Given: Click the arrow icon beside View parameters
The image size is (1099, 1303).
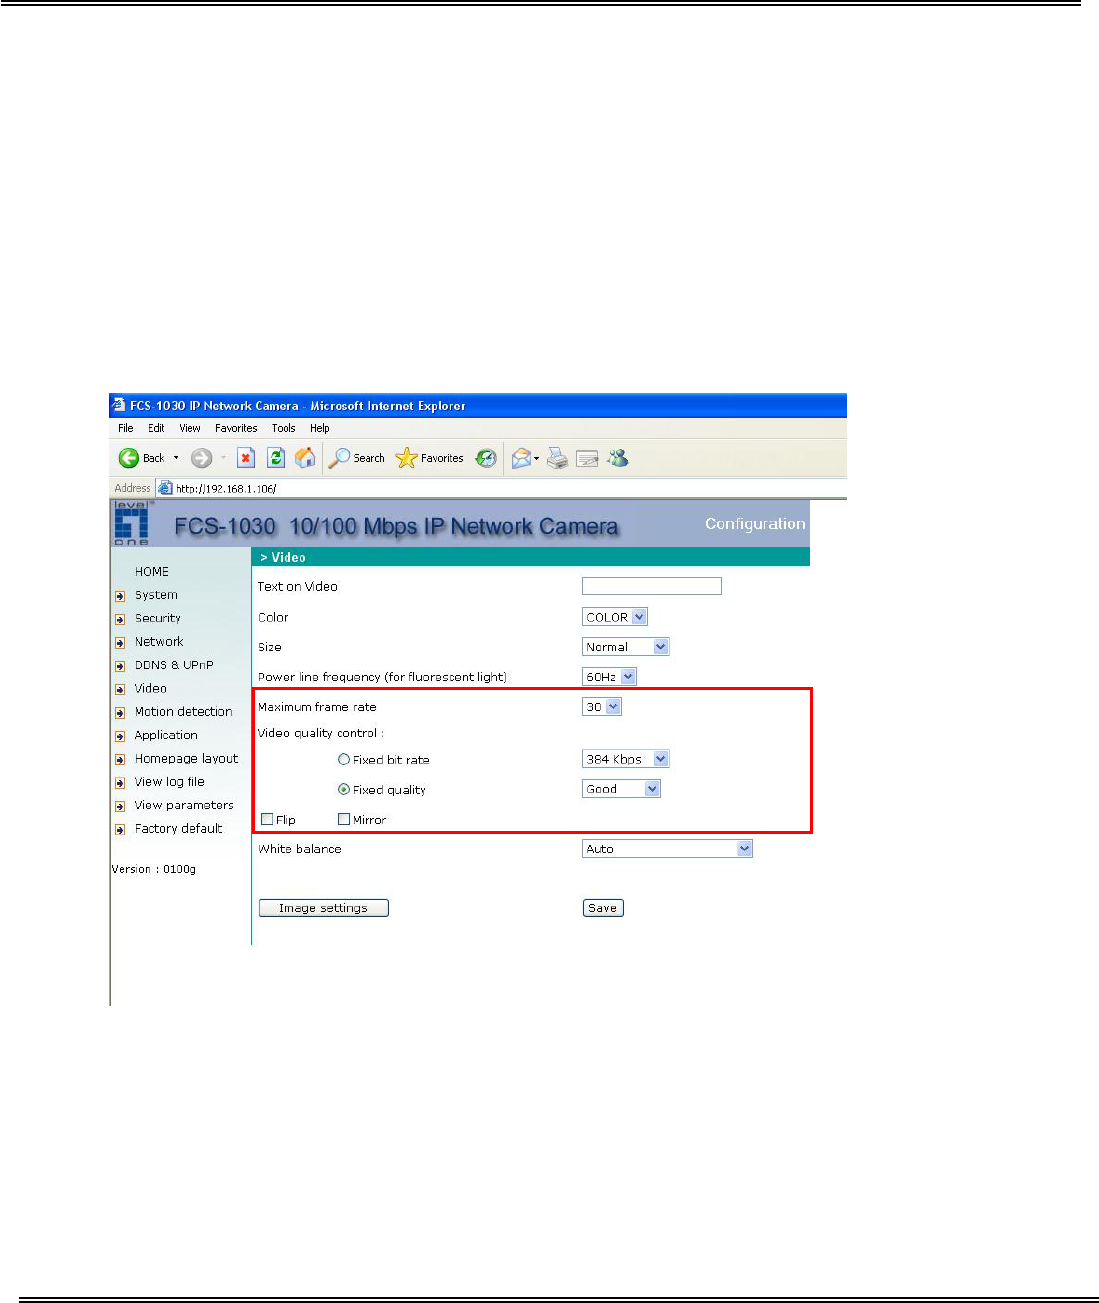Looking at the screenshot, I should coord(120,806).
